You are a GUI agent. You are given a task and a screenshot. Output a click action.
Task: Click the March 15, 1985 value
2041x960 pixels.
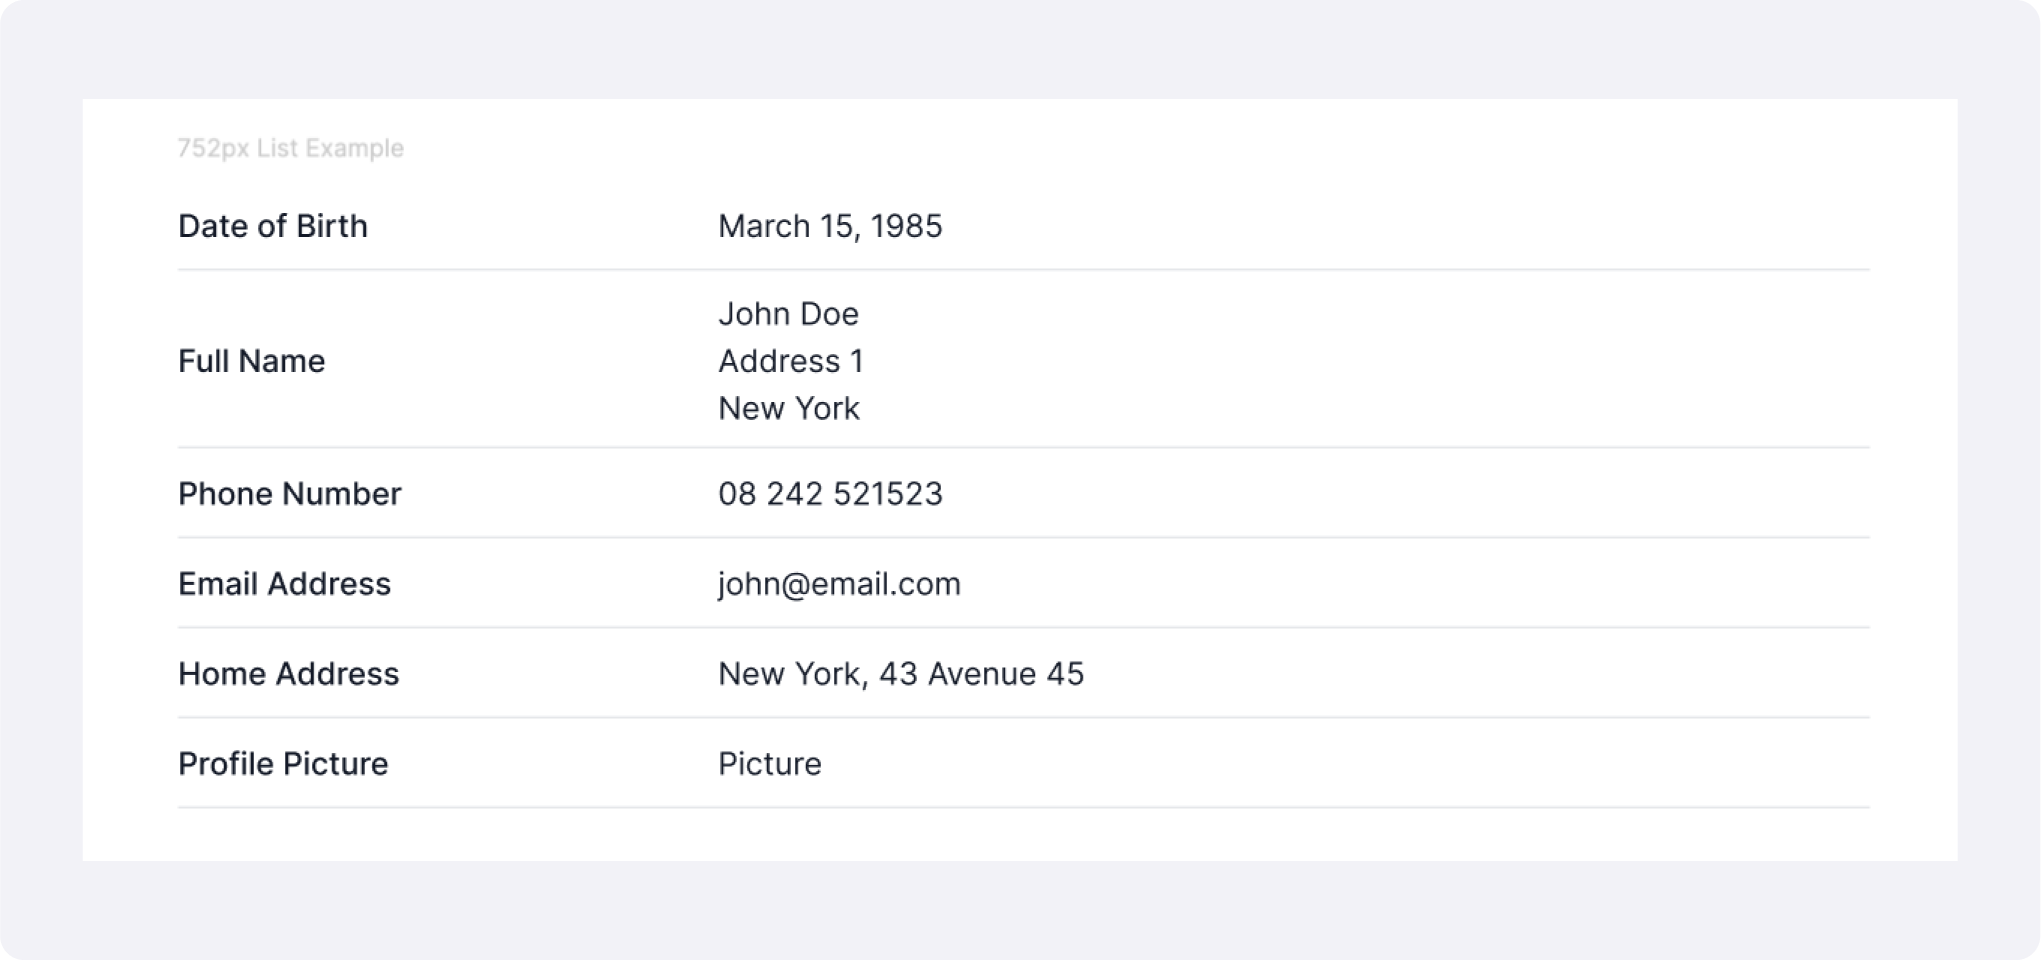click(830, 226)
